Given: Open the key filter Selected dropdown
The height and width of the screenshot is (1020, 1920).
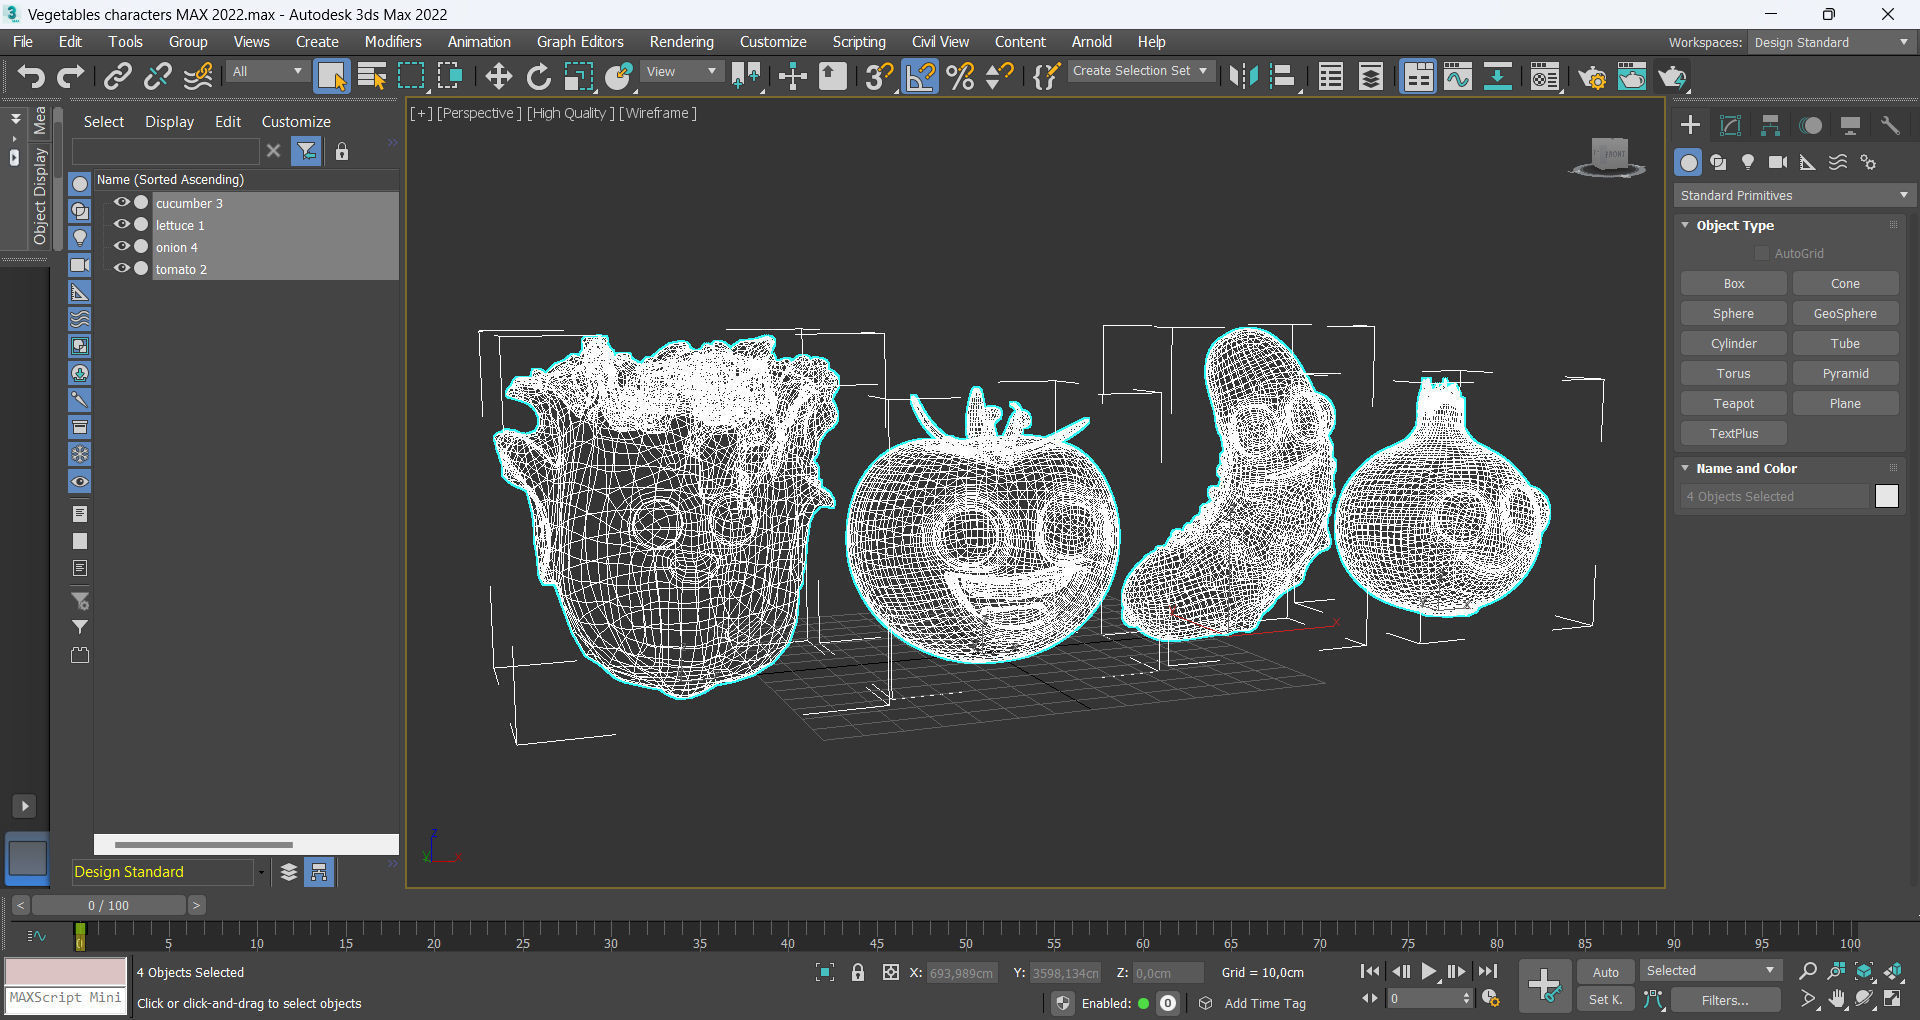Looking at the screenshot, I should (x=1711, y=971).
